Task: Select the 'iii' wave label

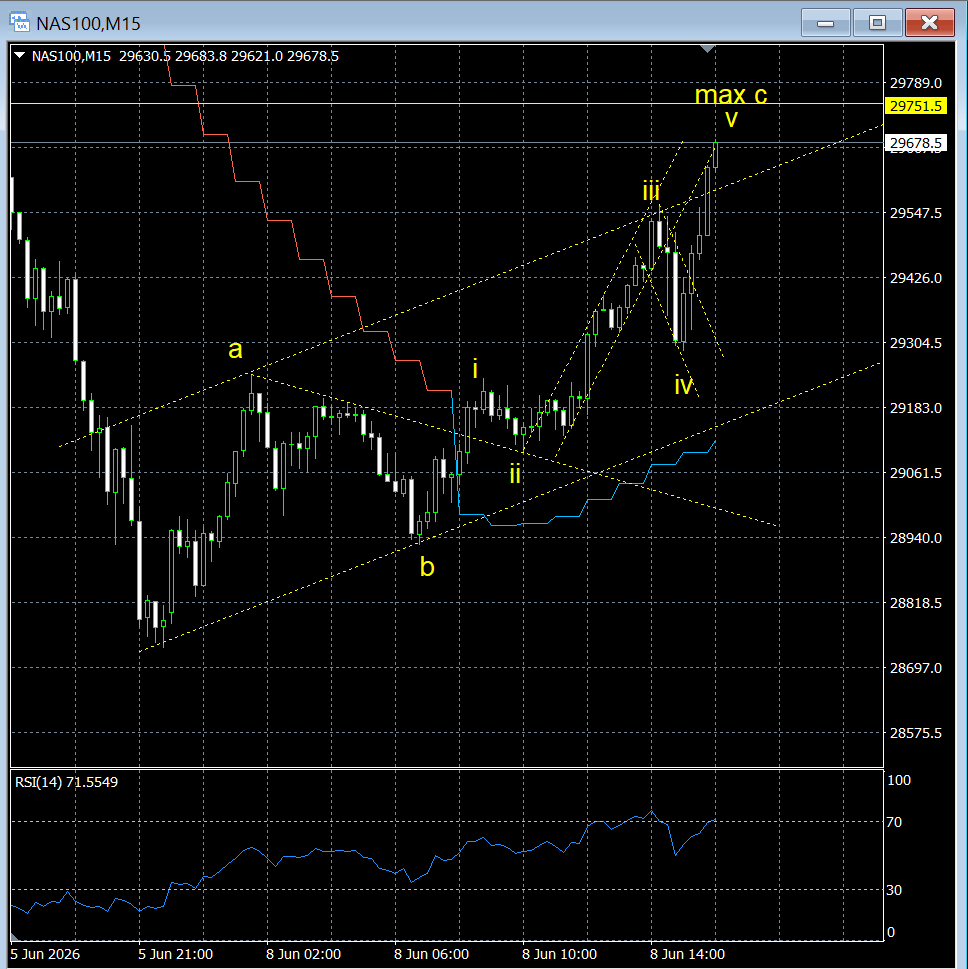Action: (x=651, y=190)
